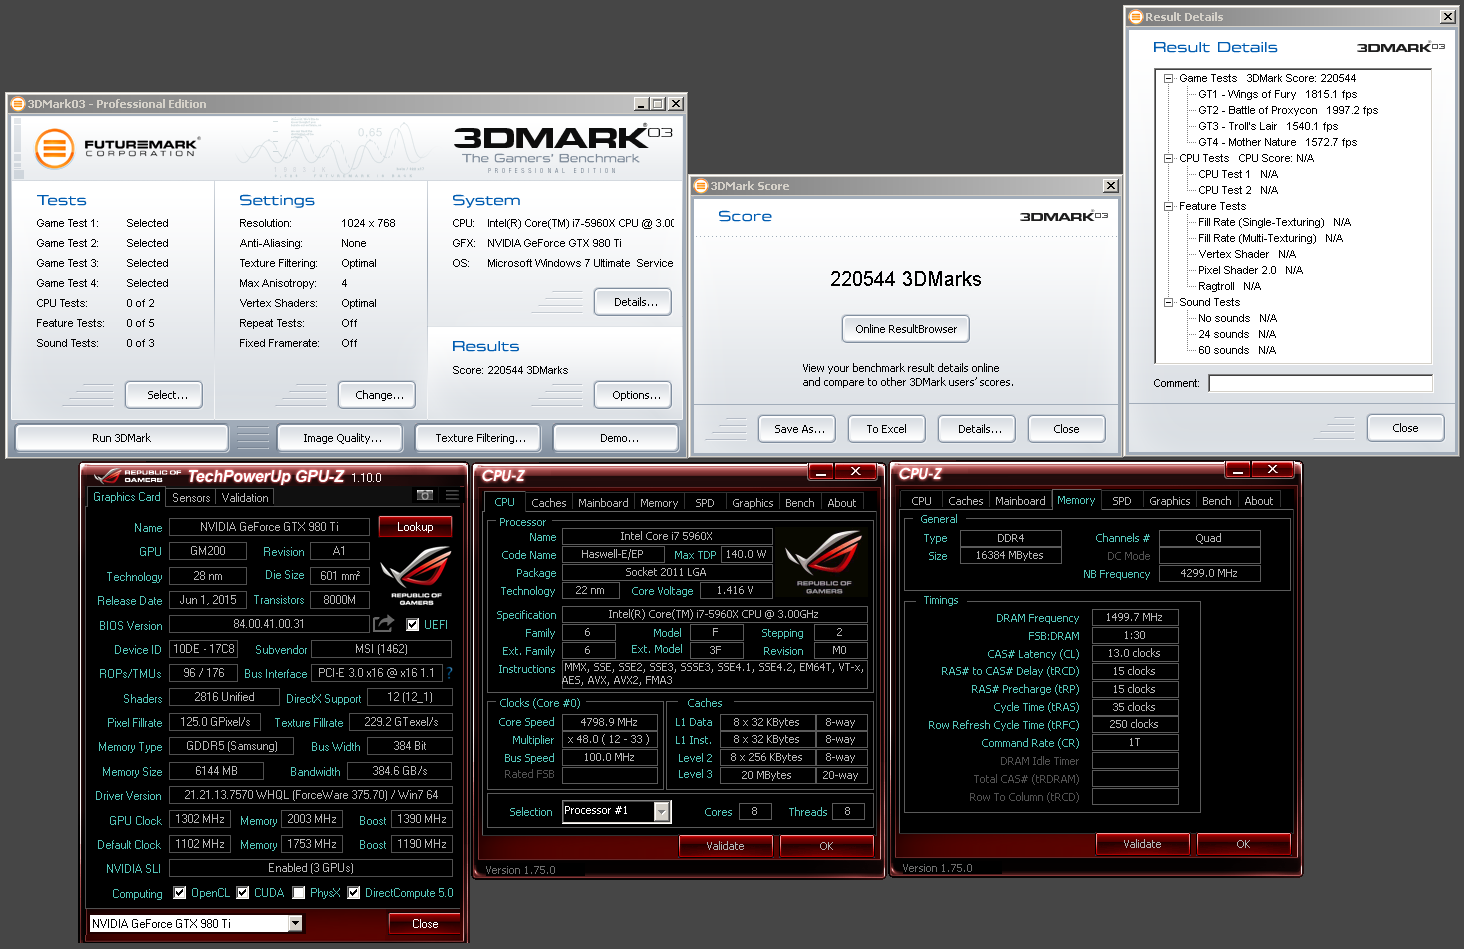1464x949 pixels.
Task: Enable the PhysX checkbox
Action: (298, 892)
